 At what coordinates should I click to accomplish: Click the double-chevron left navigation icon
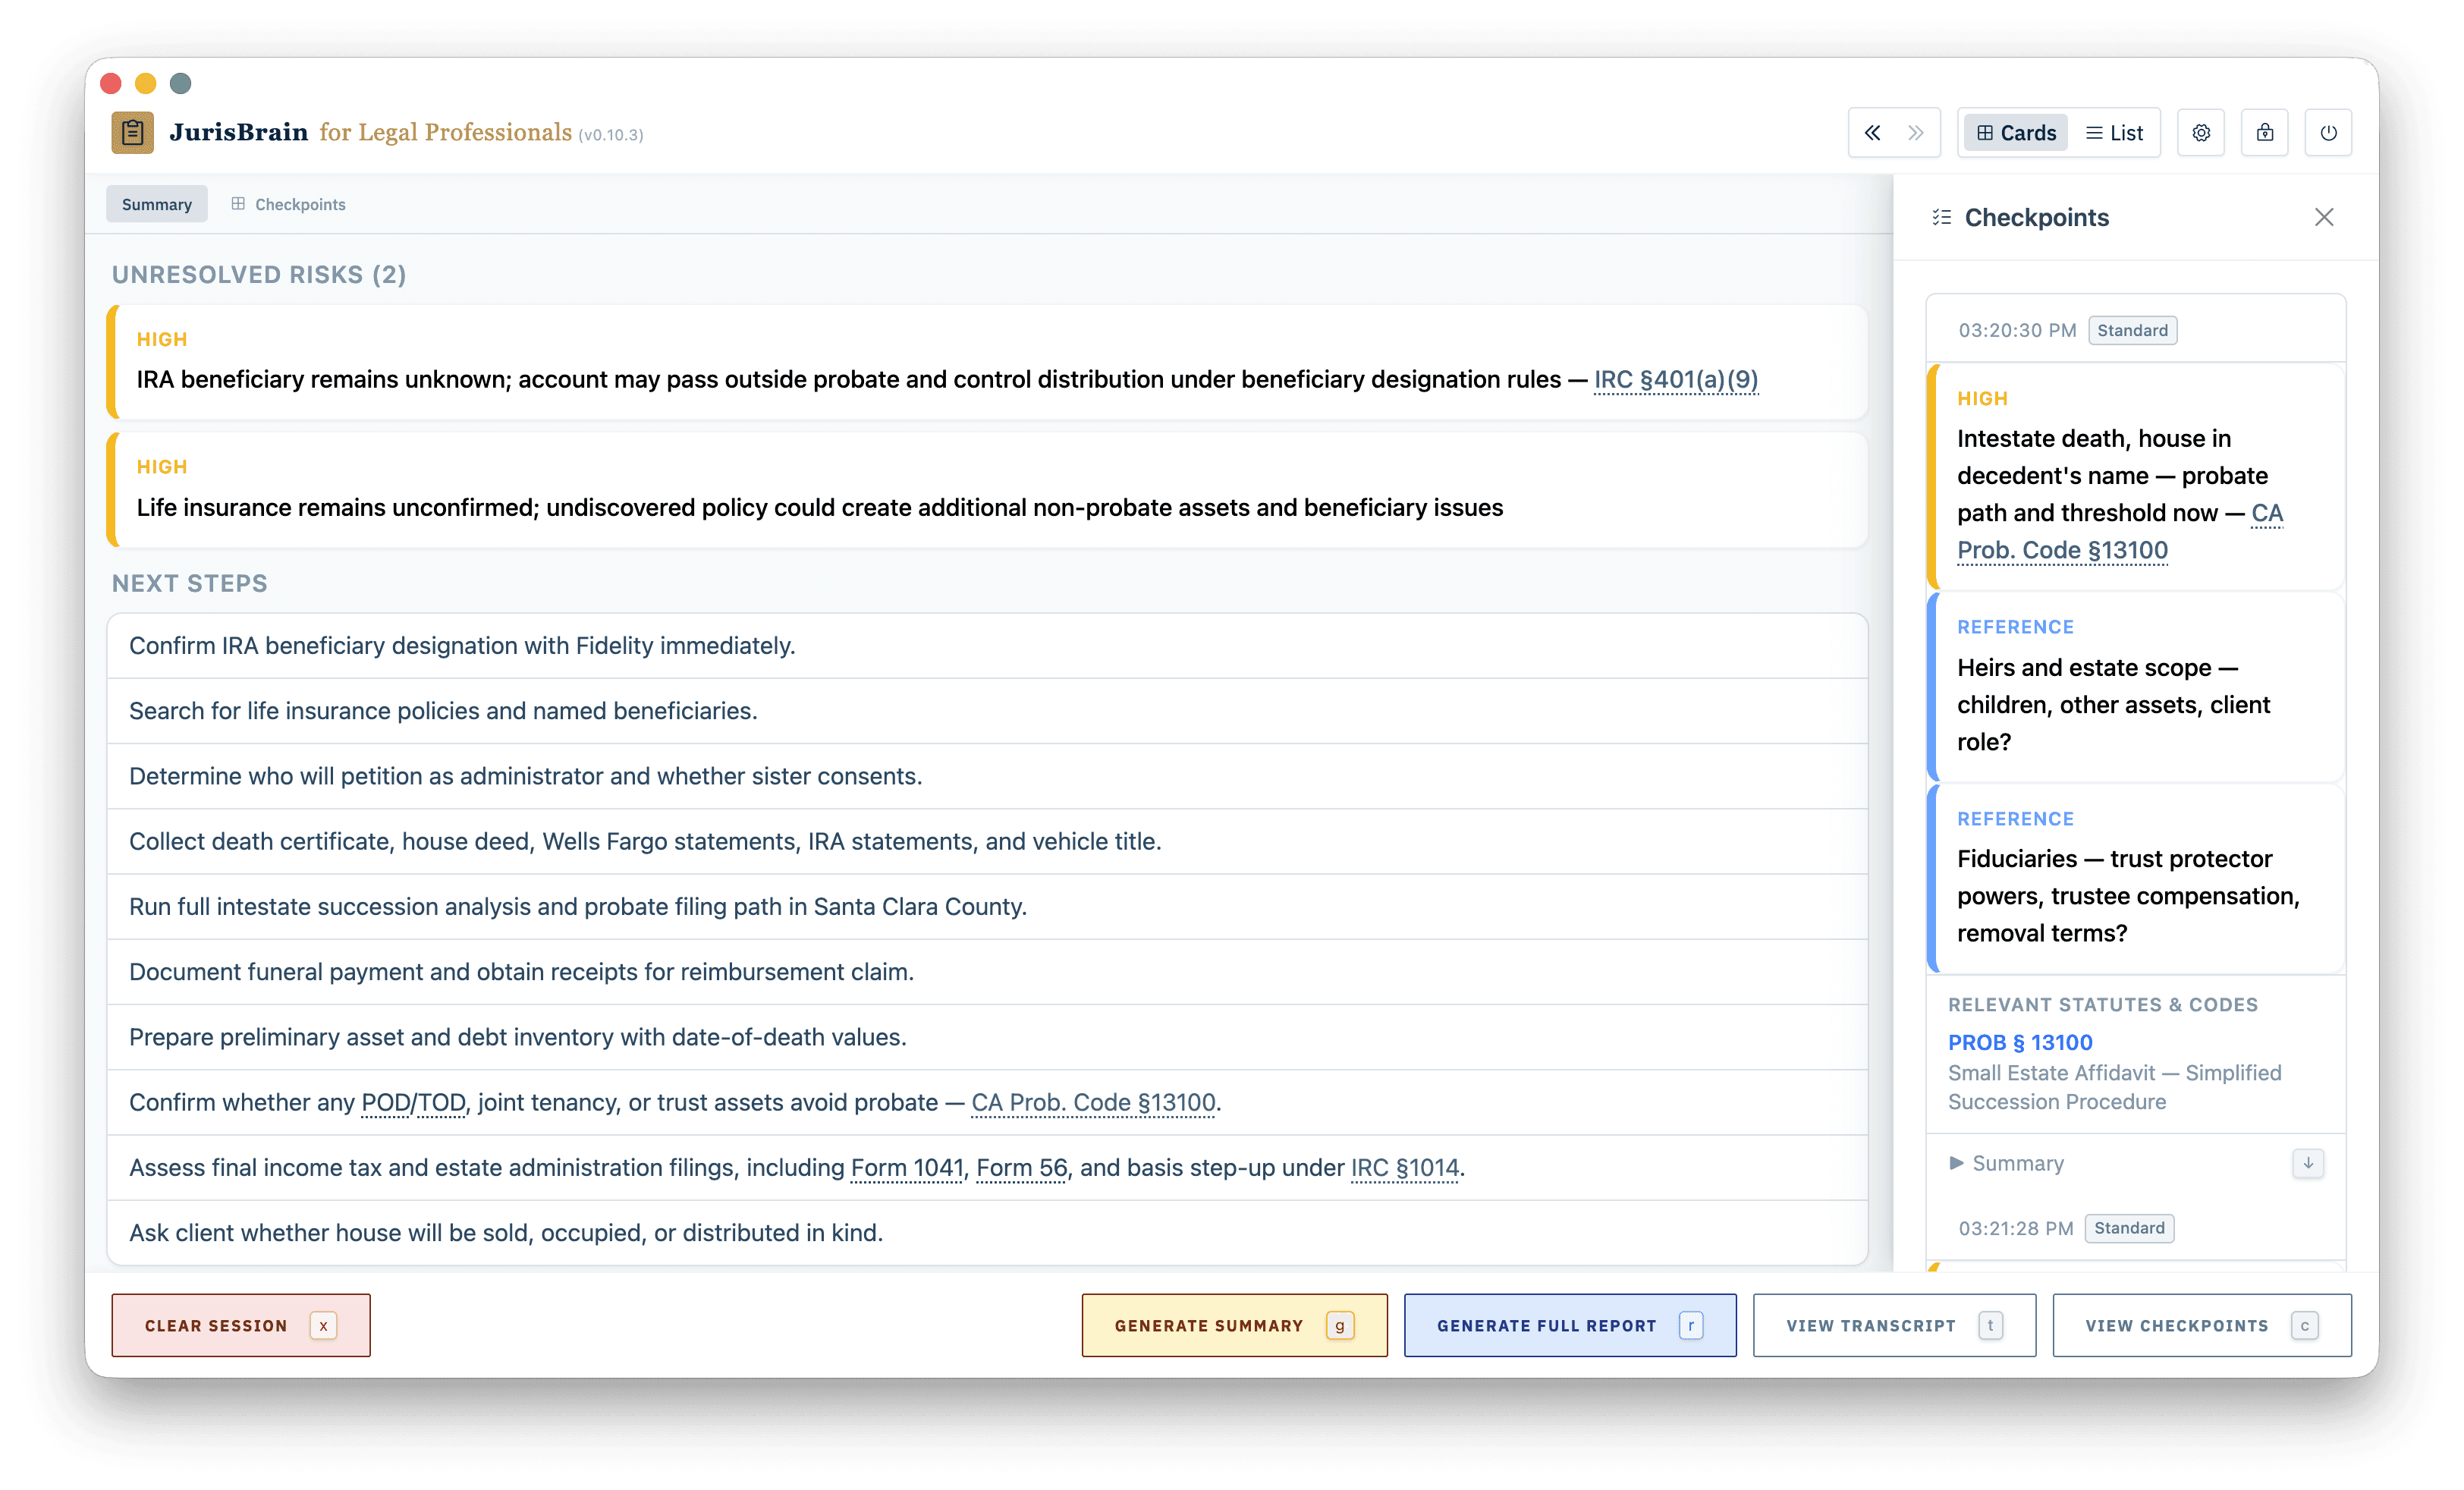coord(1872,133)
